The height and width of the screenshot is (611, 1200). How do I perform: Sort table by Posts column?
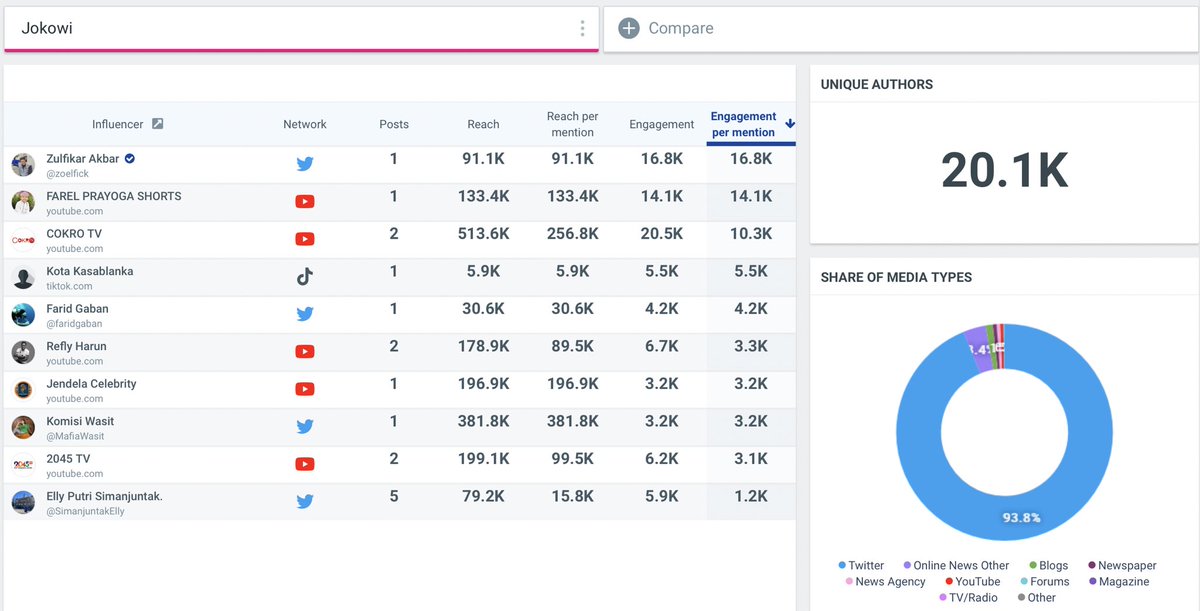pyautogui.click(x=394, y=124)
